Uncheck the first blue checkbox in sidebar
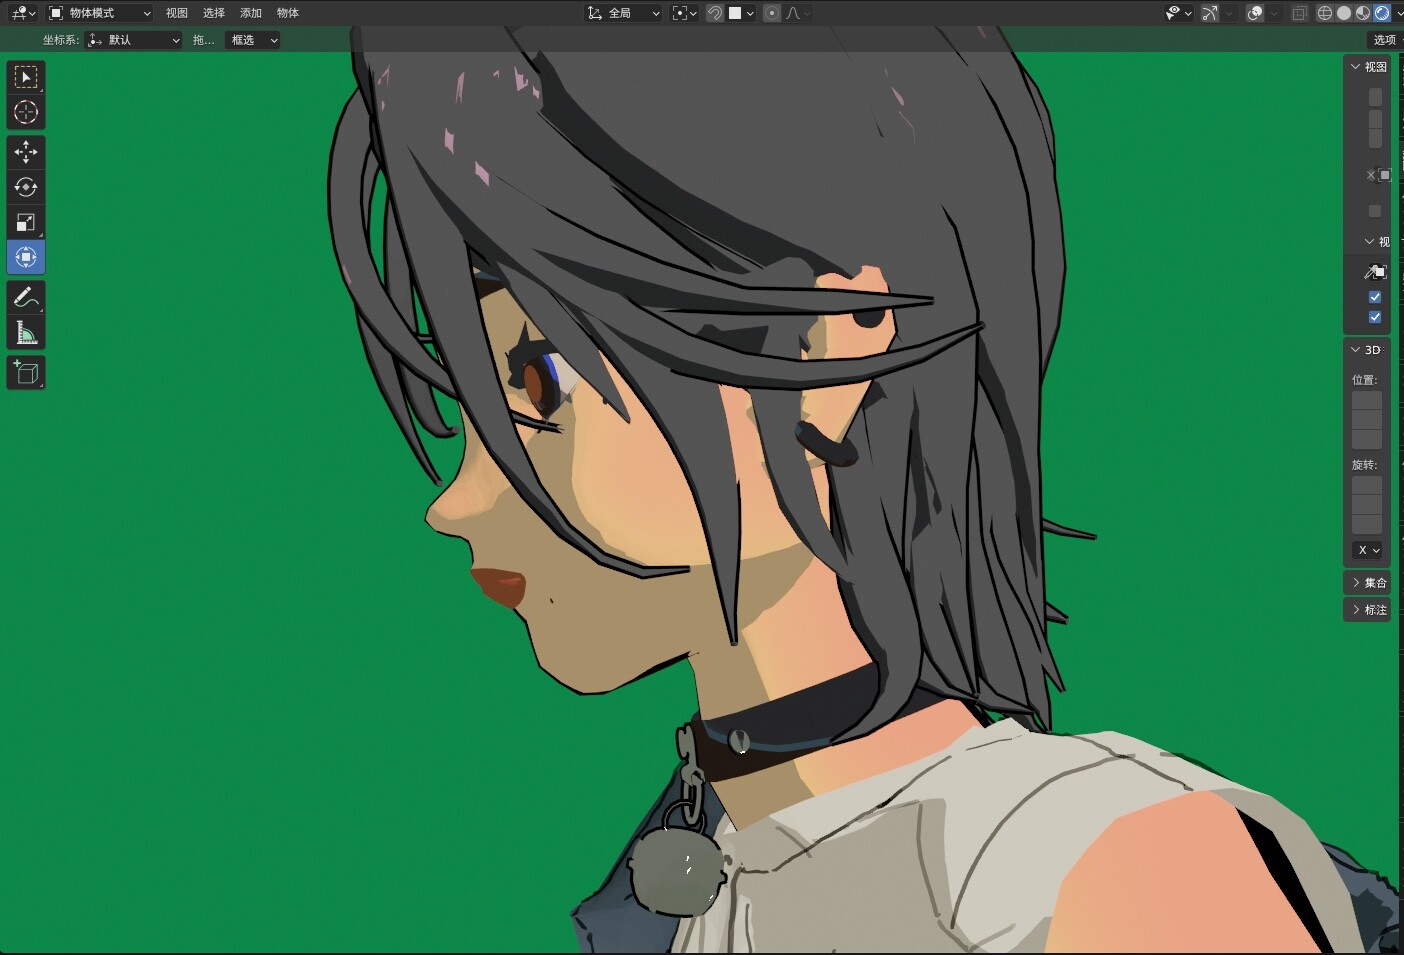1404x955 pixels. pos(1375,297)
